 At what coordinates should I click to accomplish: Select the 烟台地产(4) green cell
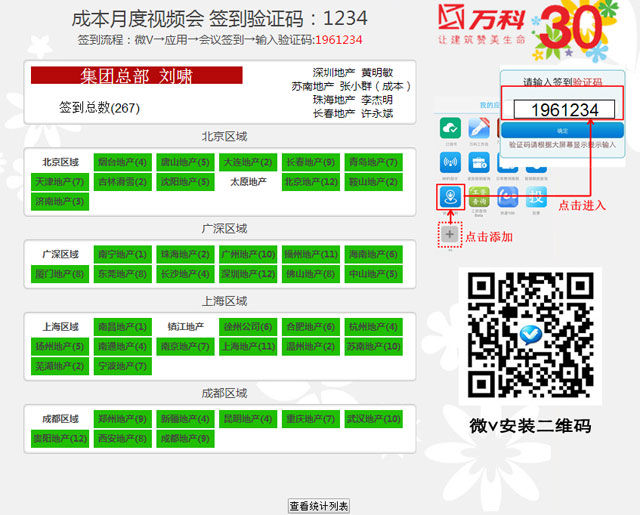pos(122,162)
